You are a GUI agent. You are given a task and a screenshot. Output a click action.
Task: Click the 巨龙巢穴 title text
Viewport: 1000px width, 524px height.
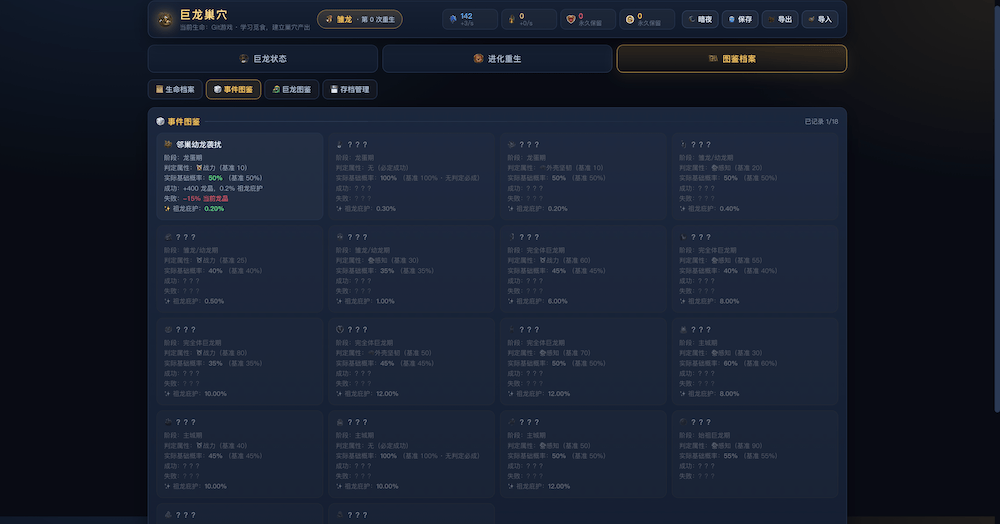[x=203, y=14]
